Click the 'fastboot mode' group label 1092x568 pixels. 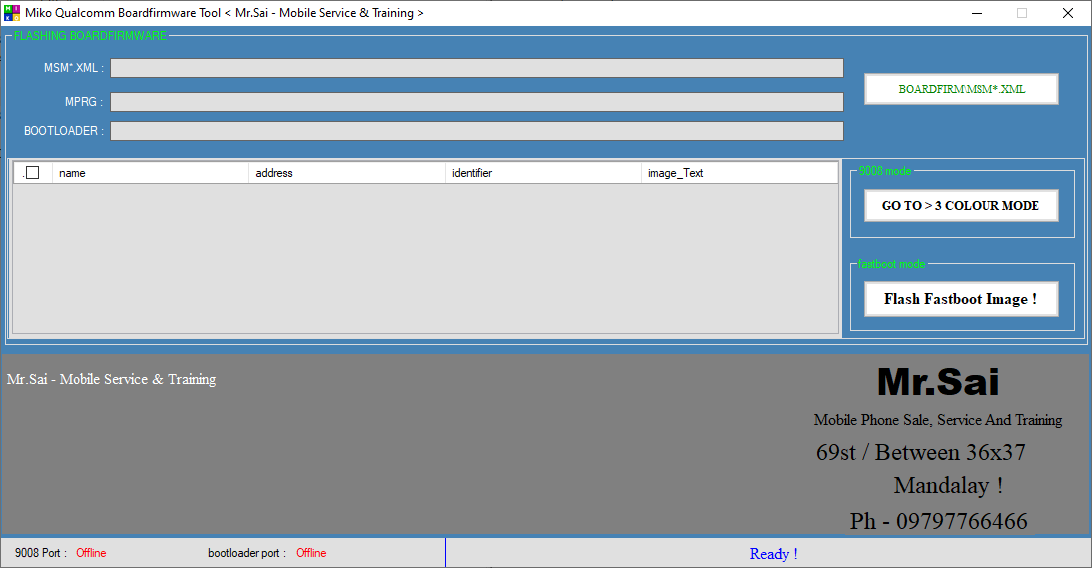click(x=891, y=264)
